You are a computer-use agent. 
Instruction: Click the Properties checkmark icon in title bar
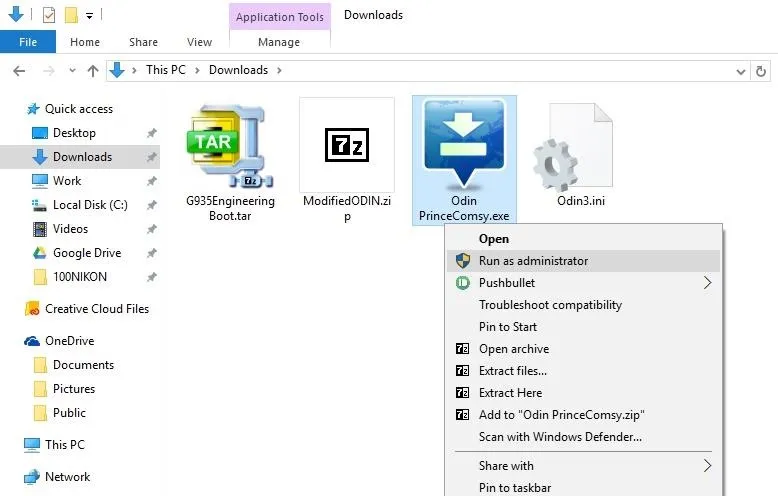[x=49, y=15]
